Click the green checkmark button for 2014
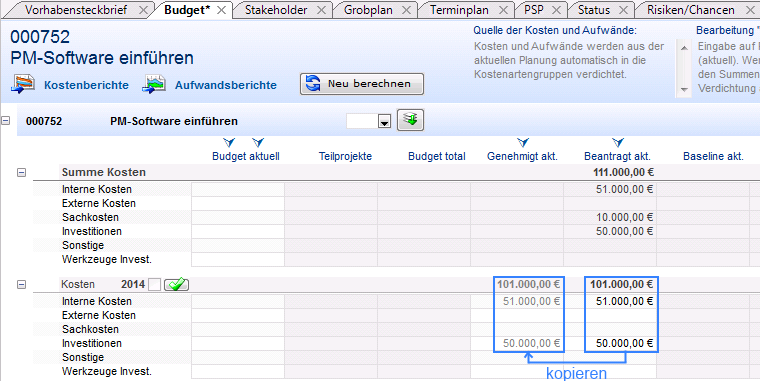The height and width of the screenshot is (381, 760). tap(176, 284)
